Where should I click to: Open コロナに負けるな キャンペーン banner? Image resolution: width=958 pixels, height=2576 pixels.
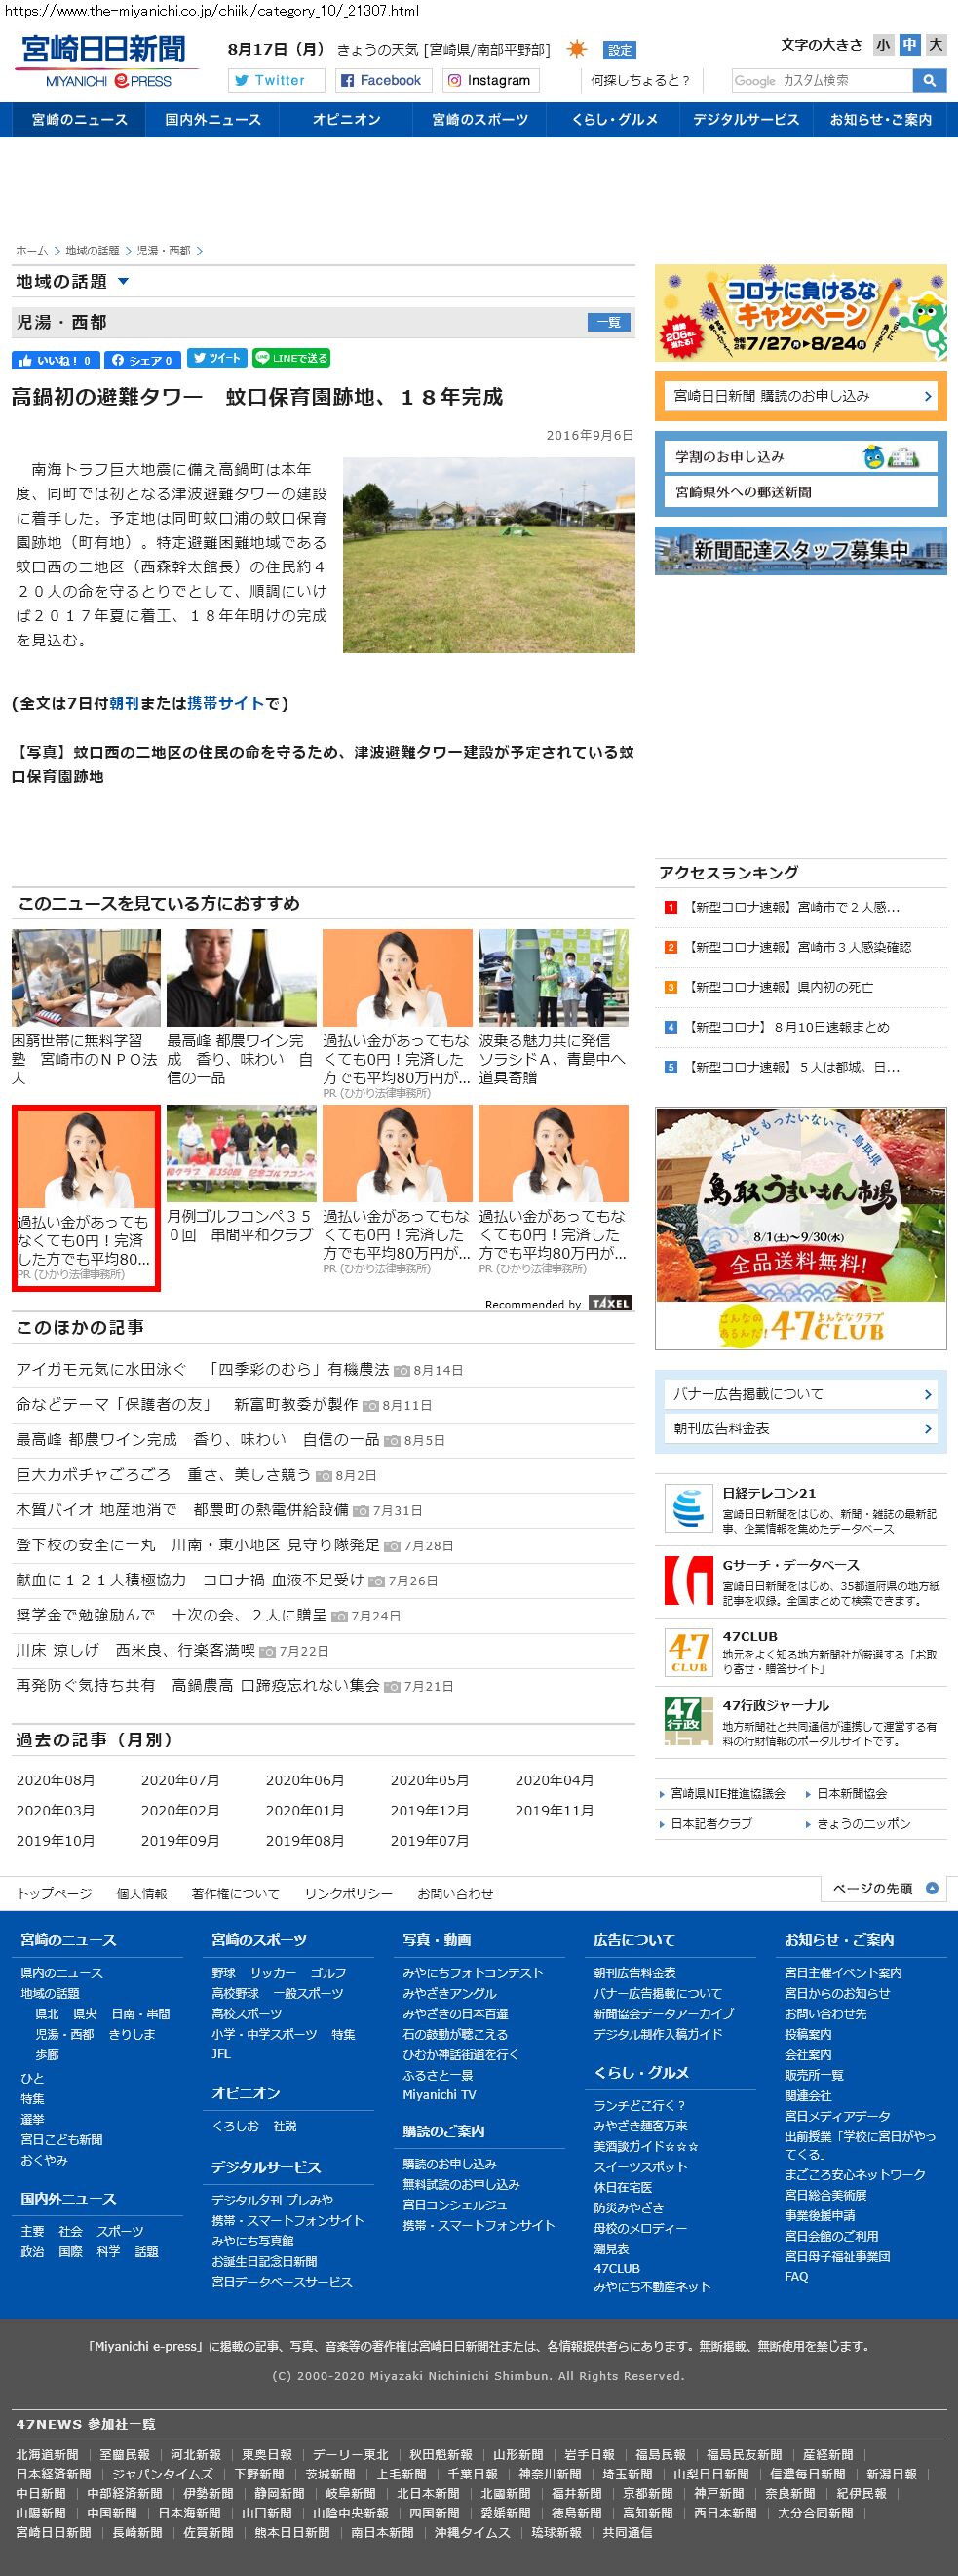tap(800, 313)
